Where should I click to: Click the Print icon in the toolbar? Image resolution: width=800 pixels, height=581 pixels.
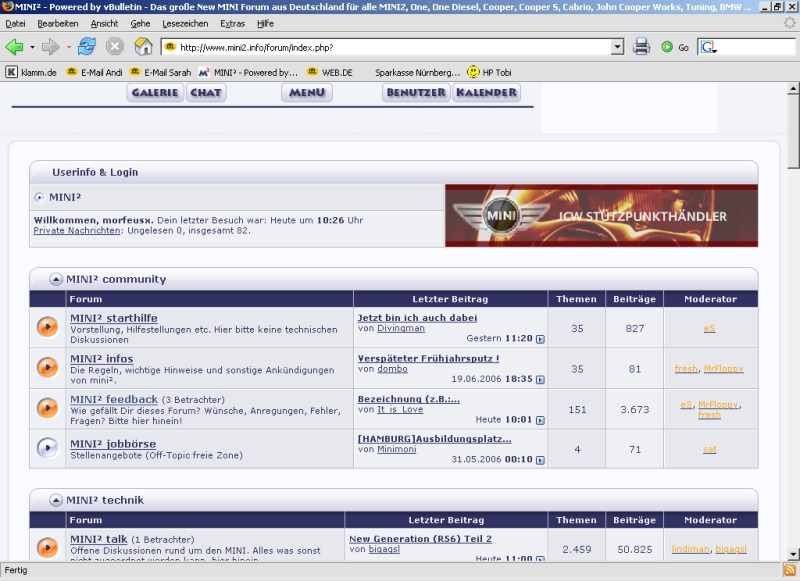(641, 47)
